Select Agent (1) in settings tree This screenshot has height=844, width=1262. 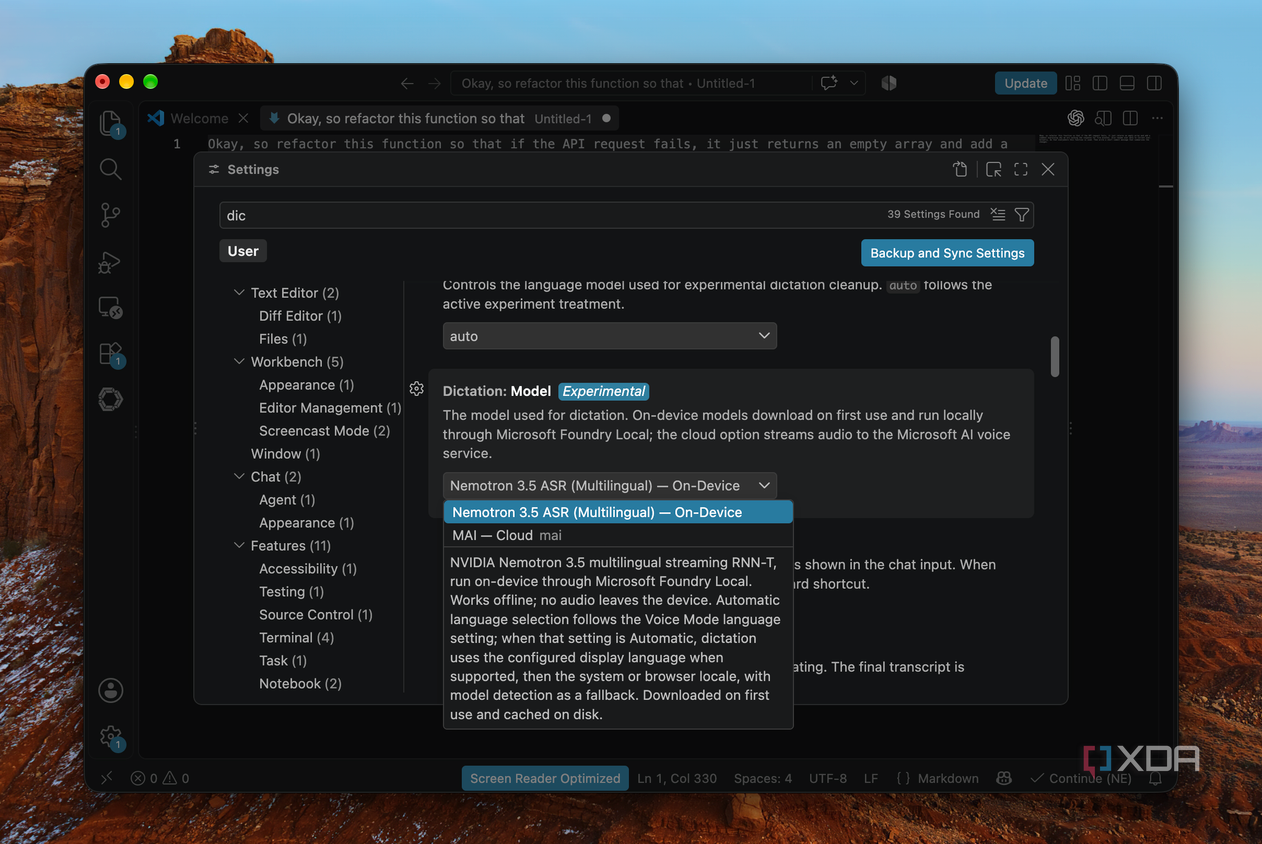click(287, 500)
